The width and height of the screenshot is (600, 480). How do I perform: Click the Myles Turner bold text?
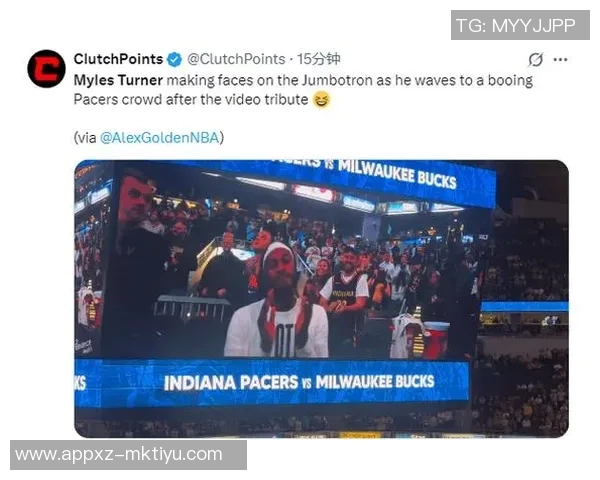pos(118,80)
